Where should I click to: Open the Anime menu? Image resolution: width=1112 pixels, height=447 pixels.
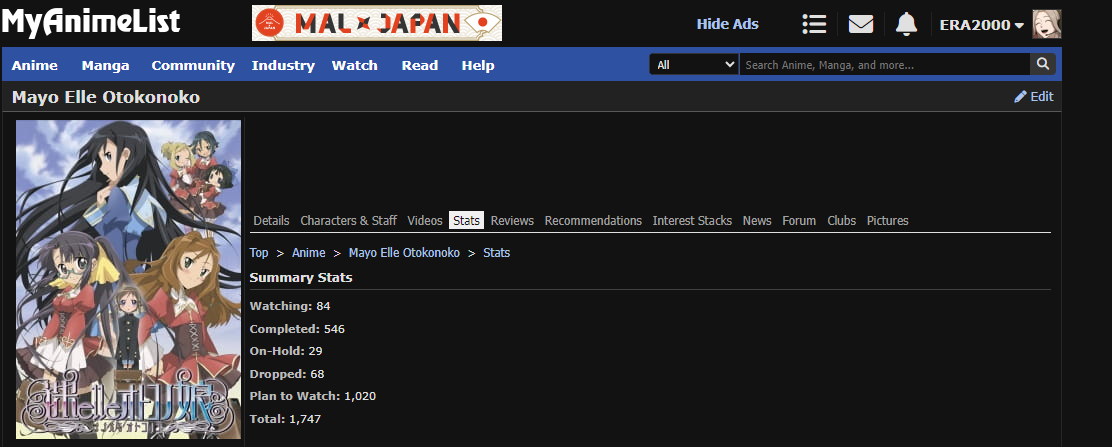point(35,65)
